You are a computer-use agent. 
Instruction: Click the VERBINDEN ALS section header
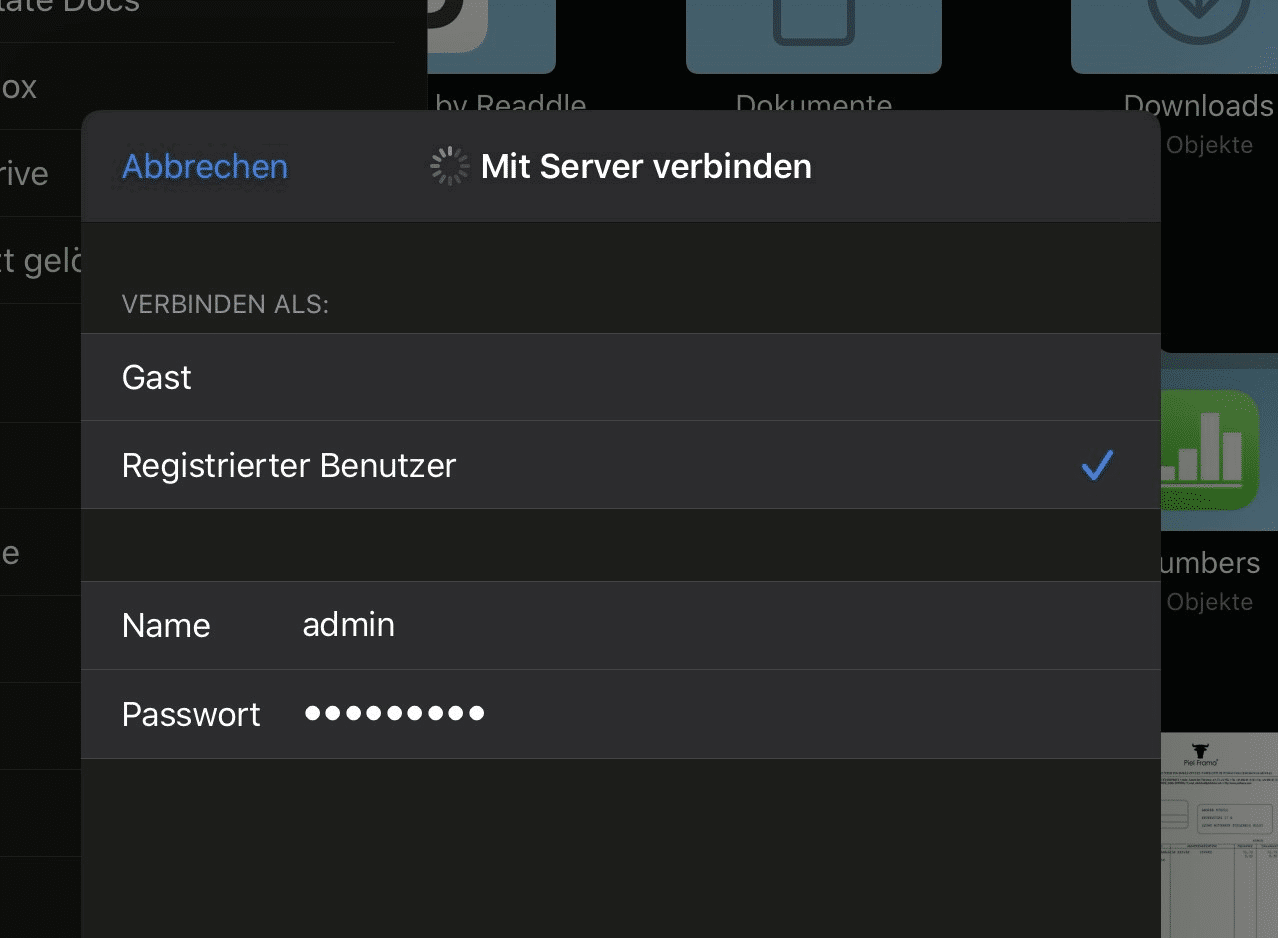tap(225, 304)
